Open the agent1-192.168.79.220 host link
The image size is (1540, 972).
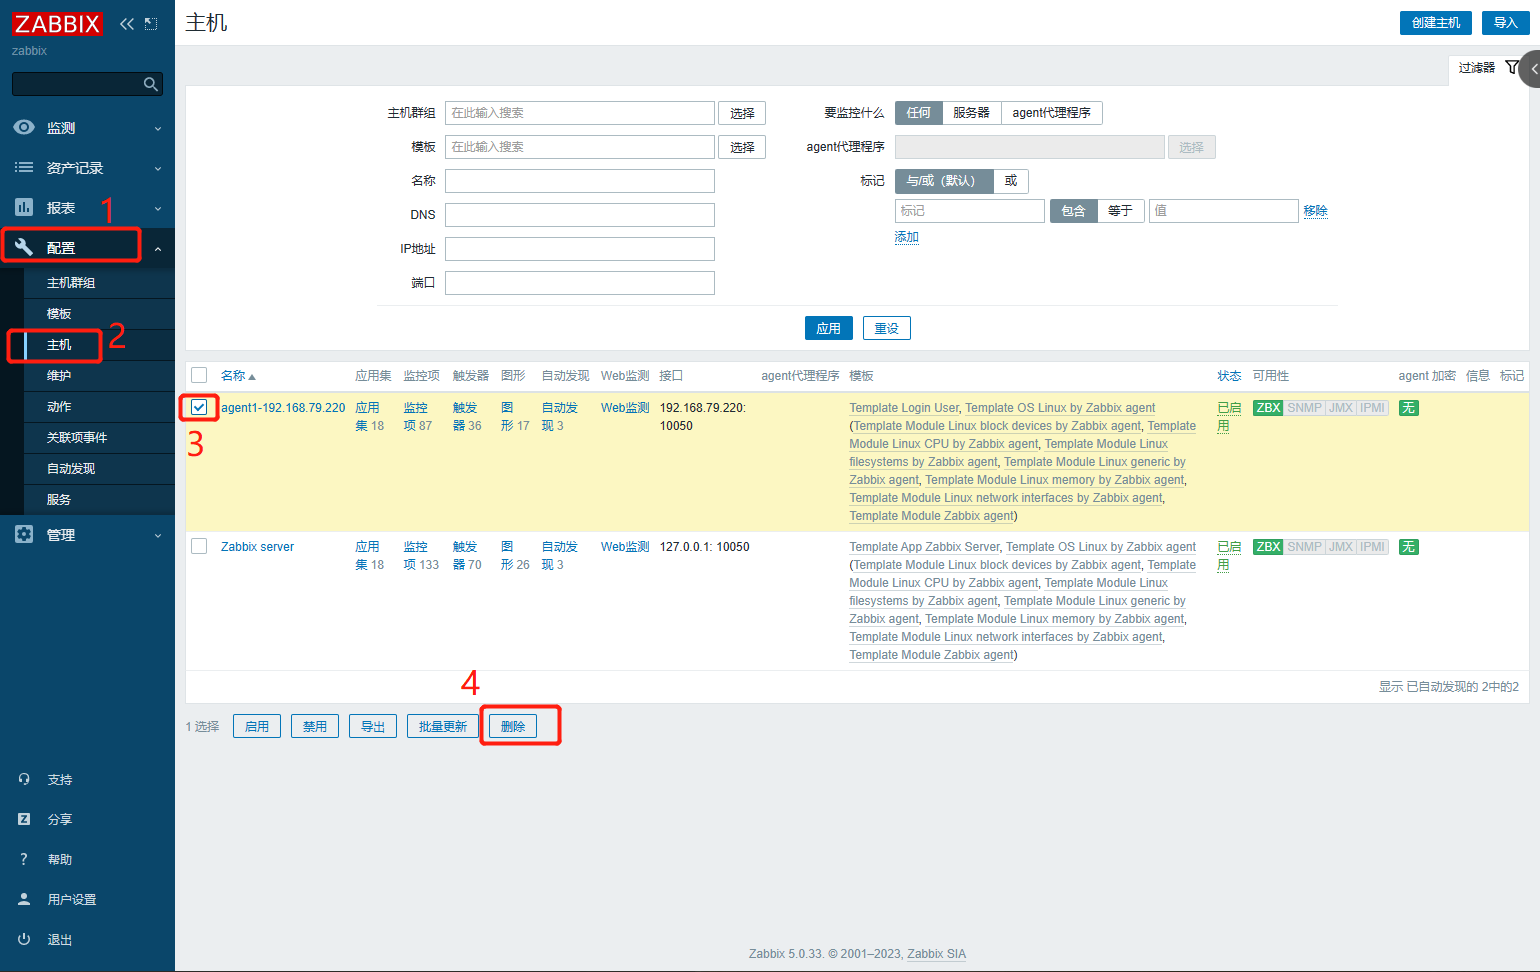point(283,408)
